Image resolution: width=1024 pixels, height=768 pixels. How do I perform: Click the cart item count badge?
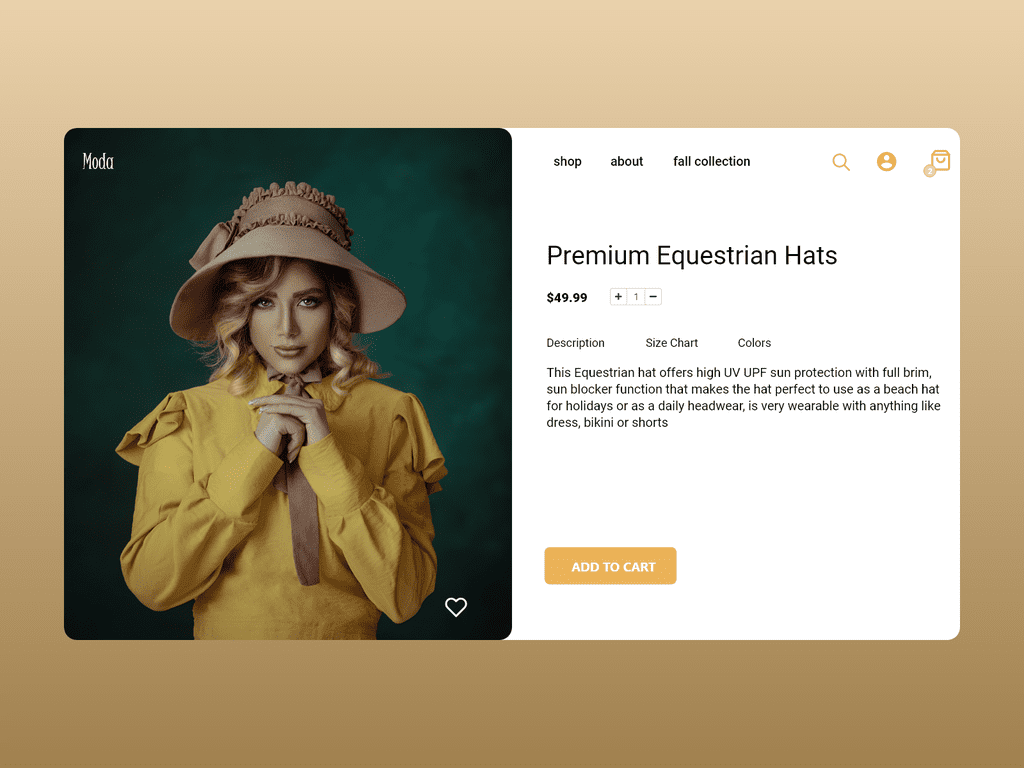(929, 171)
